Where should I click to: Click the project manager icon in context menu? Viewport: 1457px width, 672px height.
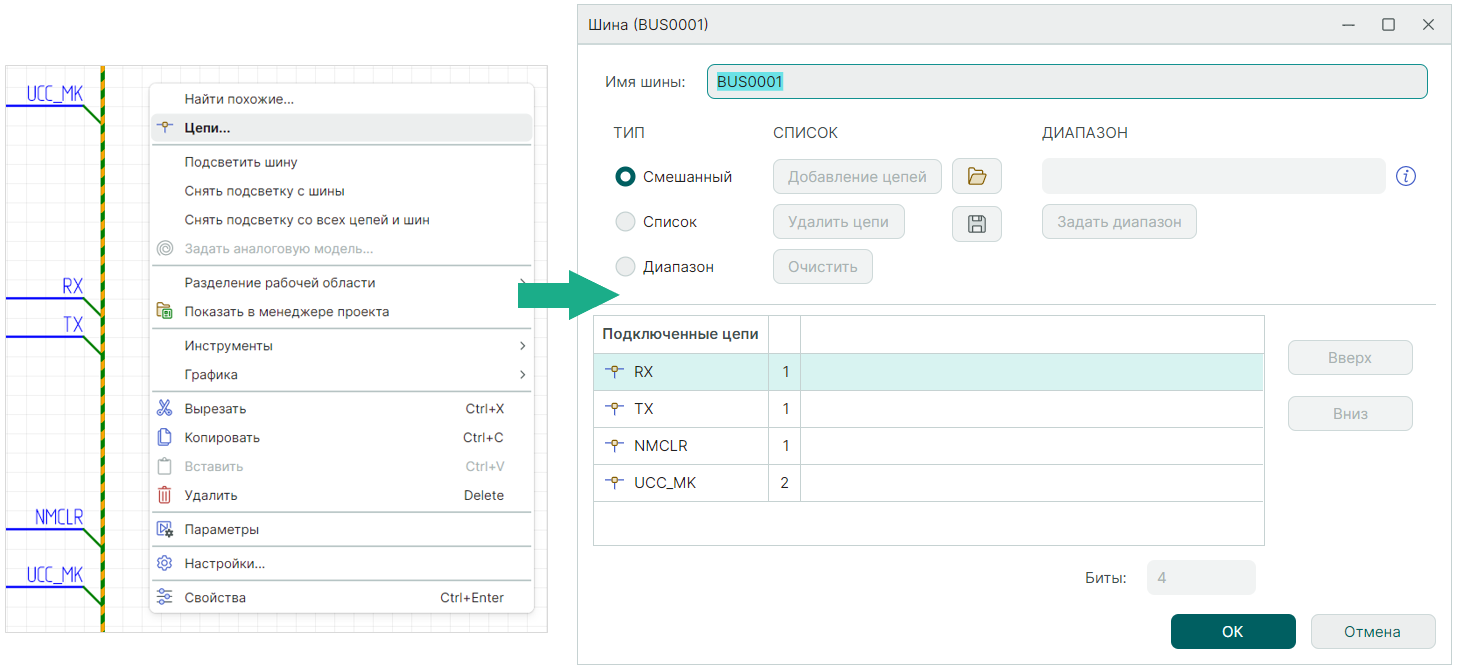(x=165, y=311)
